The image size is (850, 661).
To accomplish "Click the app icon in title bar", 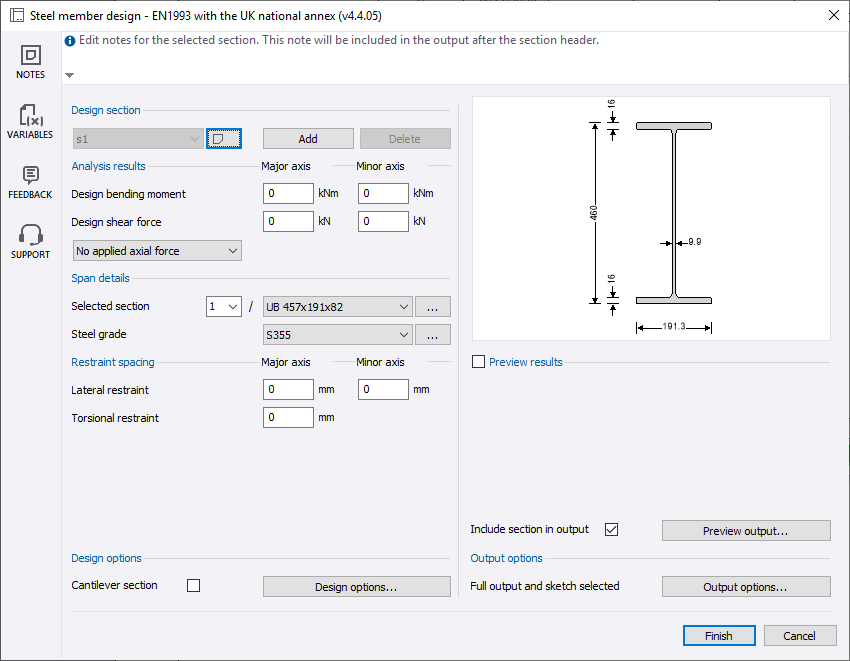I will (16, 16).
